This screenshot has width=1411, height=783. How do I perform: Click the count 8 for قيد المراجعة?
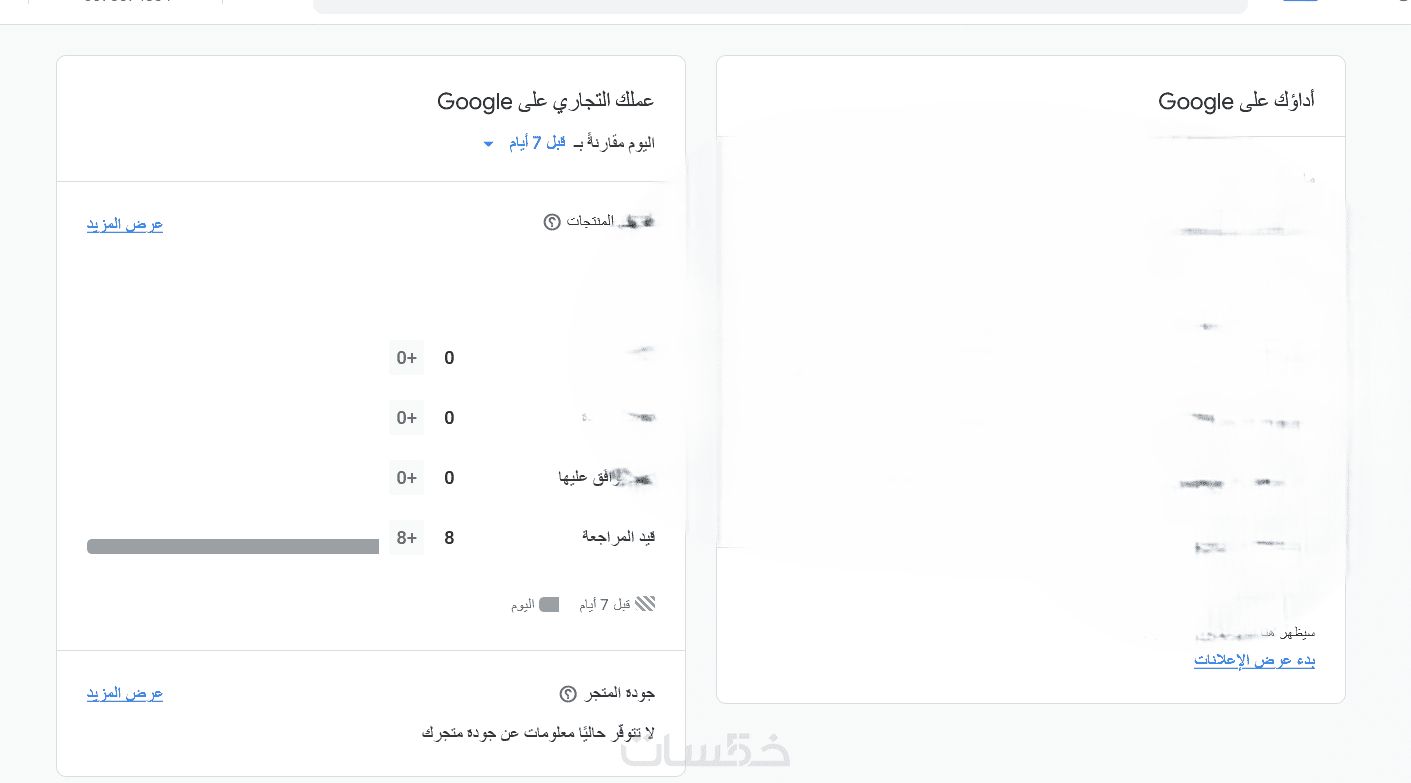pyautogui.click(x=449, y=538)
